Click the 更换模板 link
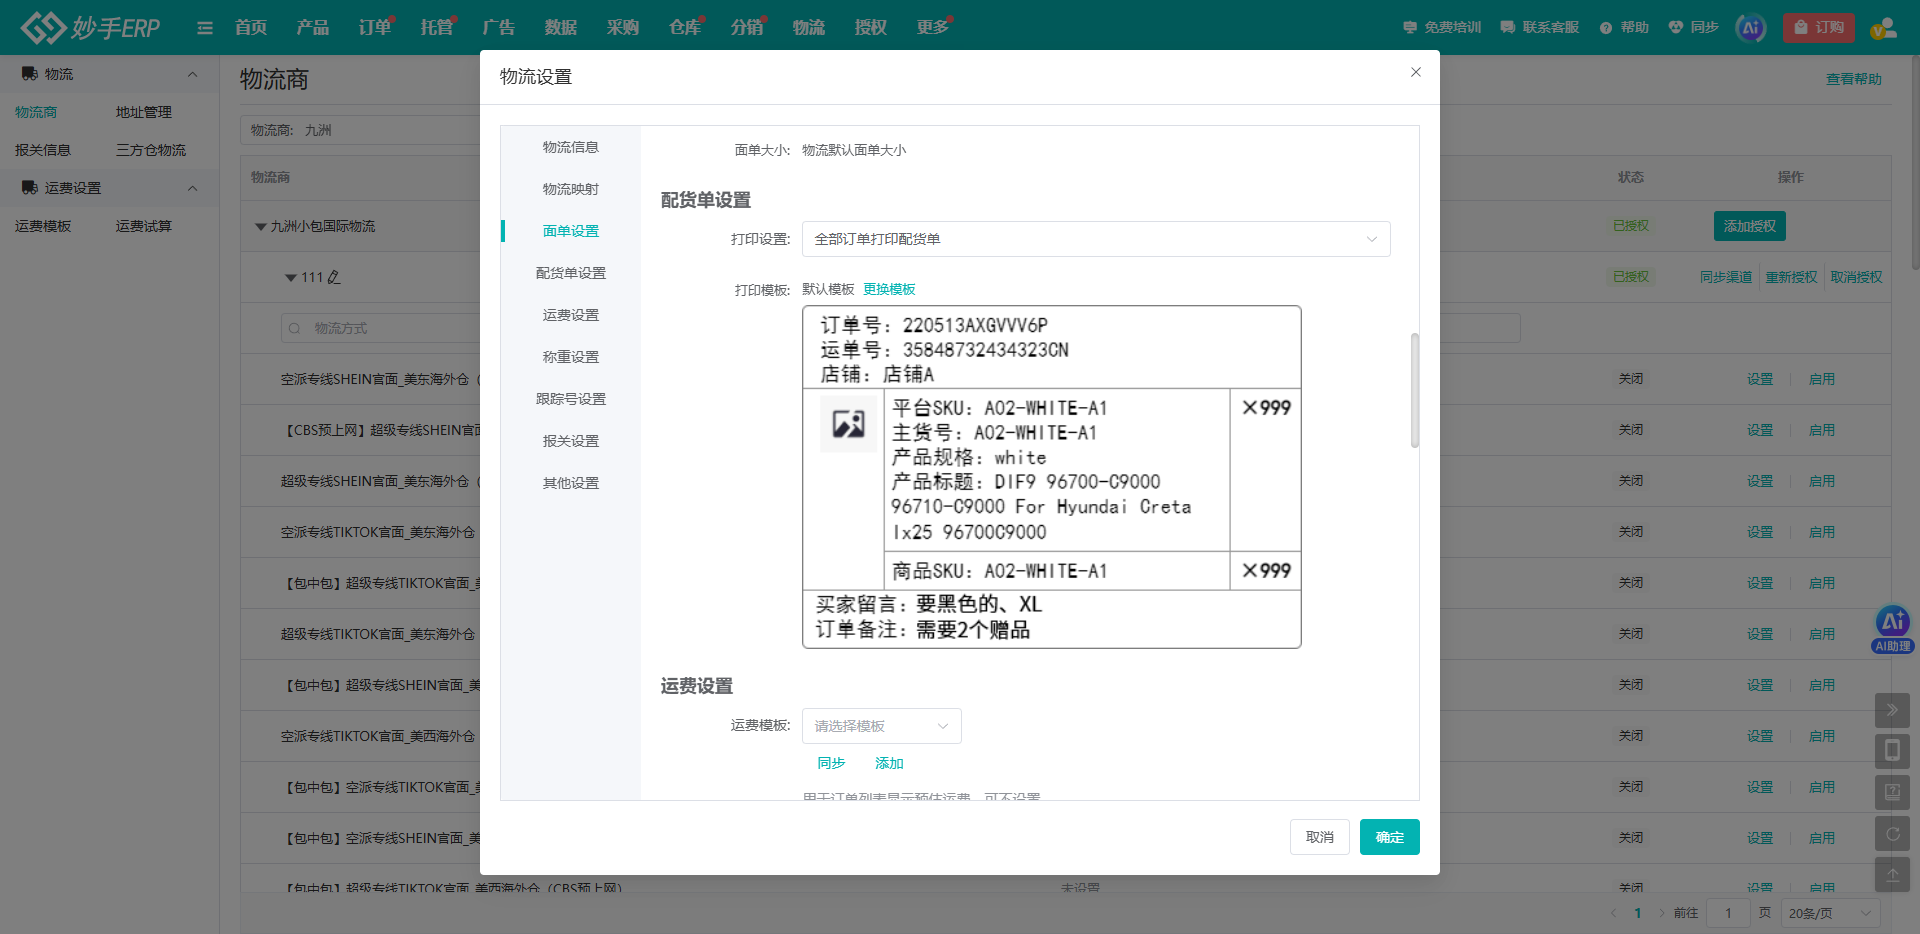Viewport: 1920px width, 934px height. 889,289
